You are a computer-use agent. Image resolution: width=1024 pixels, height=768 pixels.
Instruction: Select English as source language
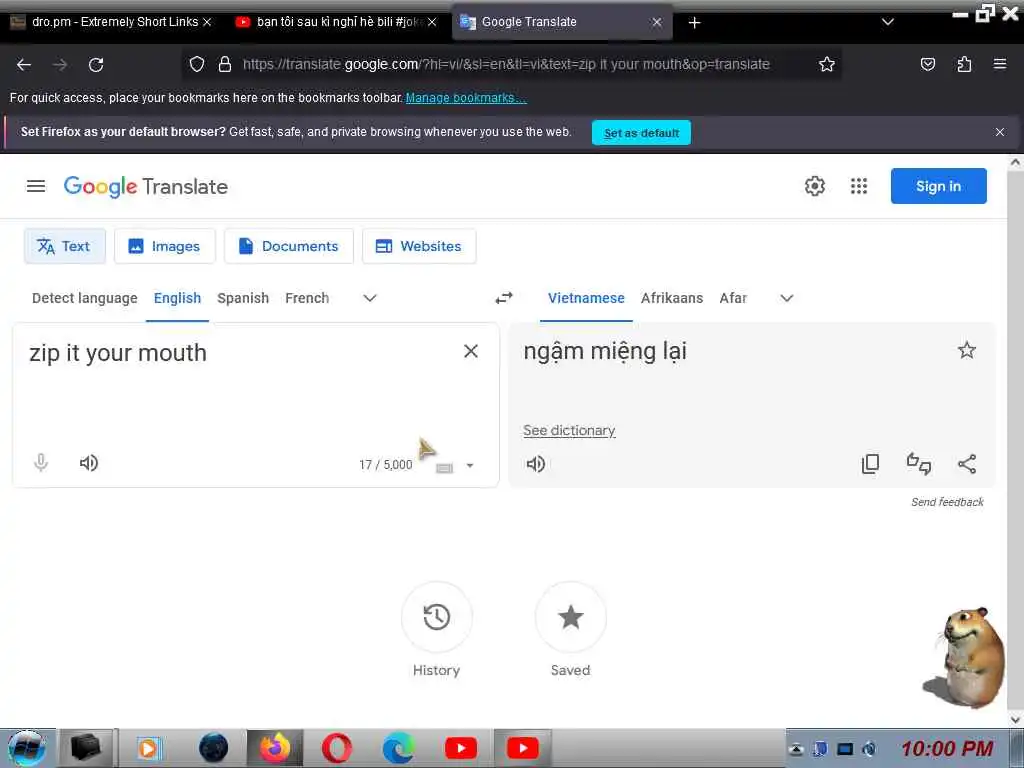point(178,298)
